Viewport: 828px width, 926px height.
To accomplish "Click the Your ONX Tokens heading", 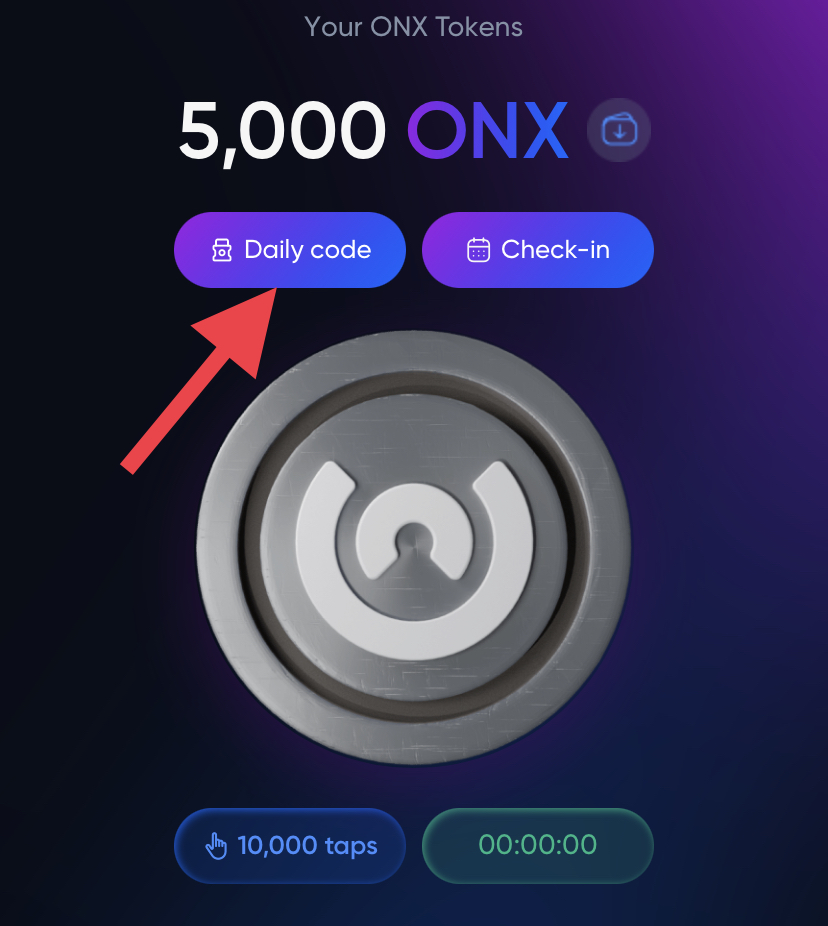I will tap(413, 27).
